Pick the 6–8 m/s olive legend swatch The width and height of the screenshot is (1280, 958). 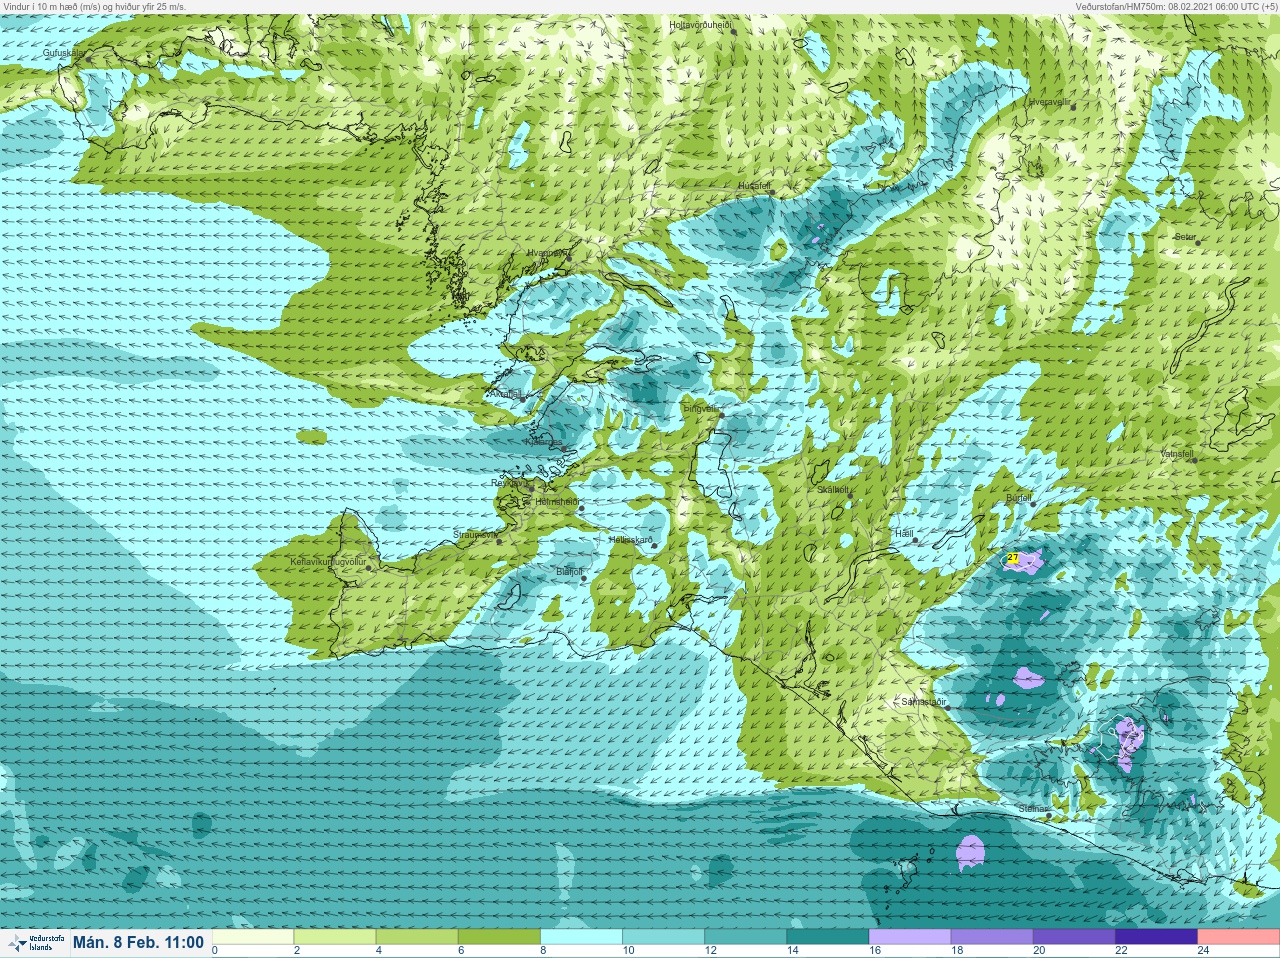click(499, 937)
